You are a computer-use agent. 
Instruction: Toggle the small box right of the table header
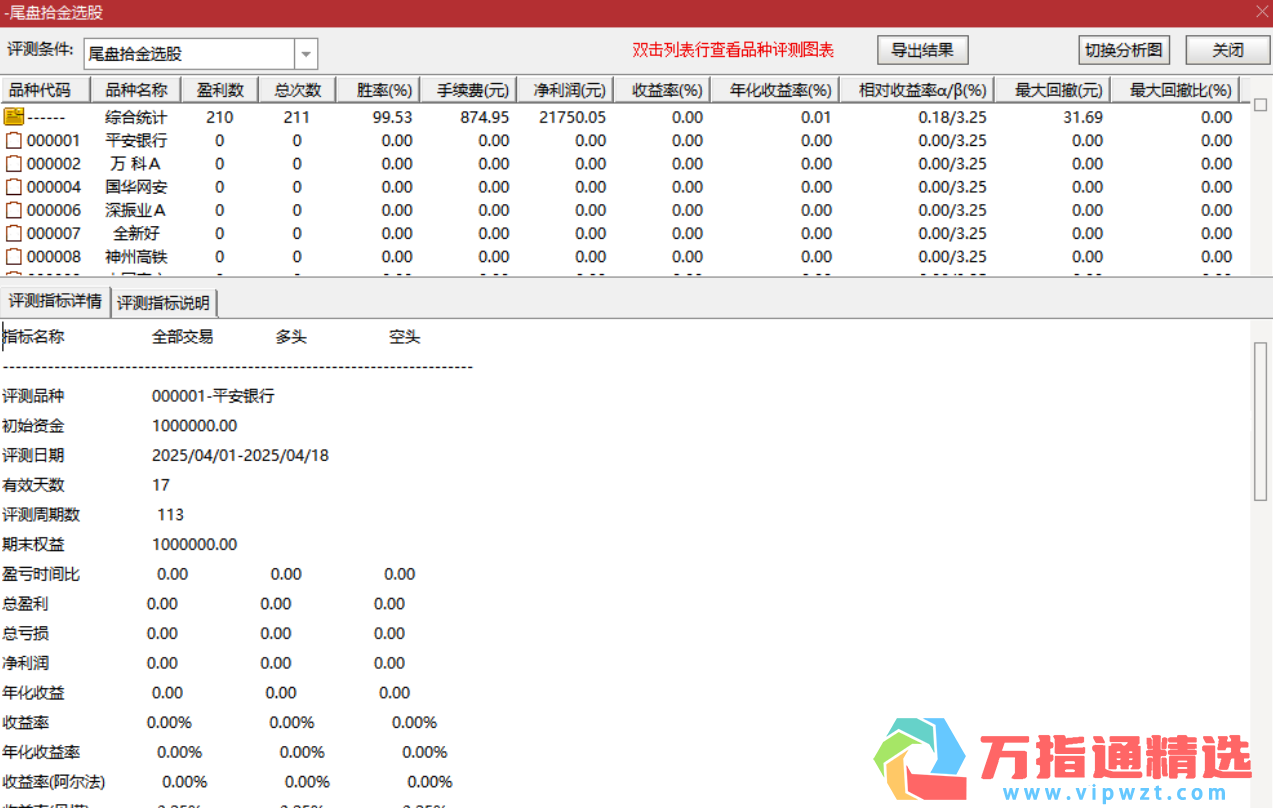pyautogui.click(x=1260, y=104)
